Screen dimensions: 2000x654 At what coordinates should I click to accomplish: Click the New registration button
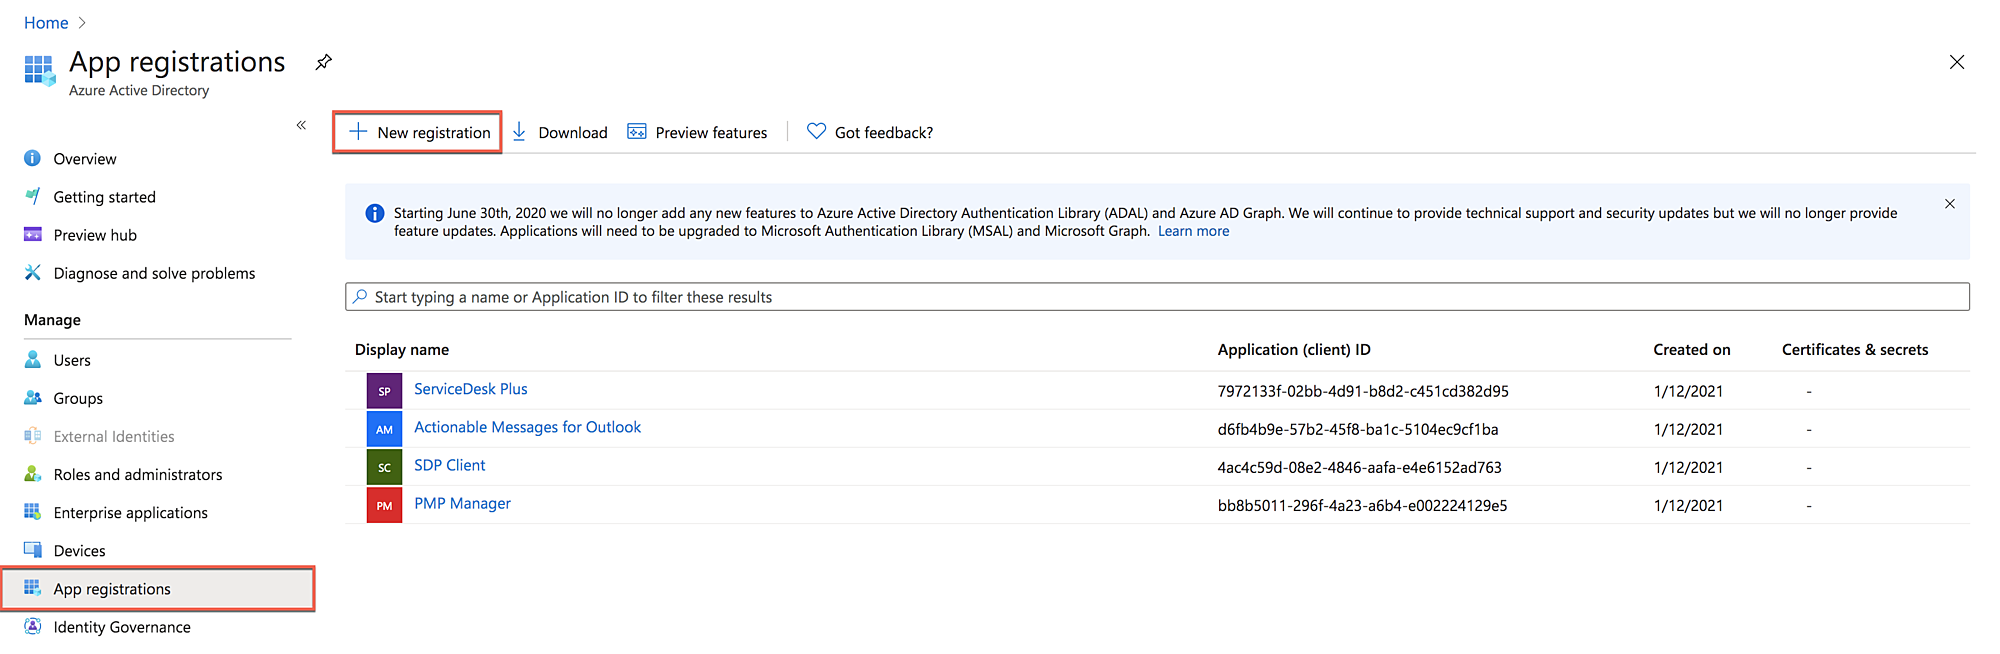(x=418, y=132)
